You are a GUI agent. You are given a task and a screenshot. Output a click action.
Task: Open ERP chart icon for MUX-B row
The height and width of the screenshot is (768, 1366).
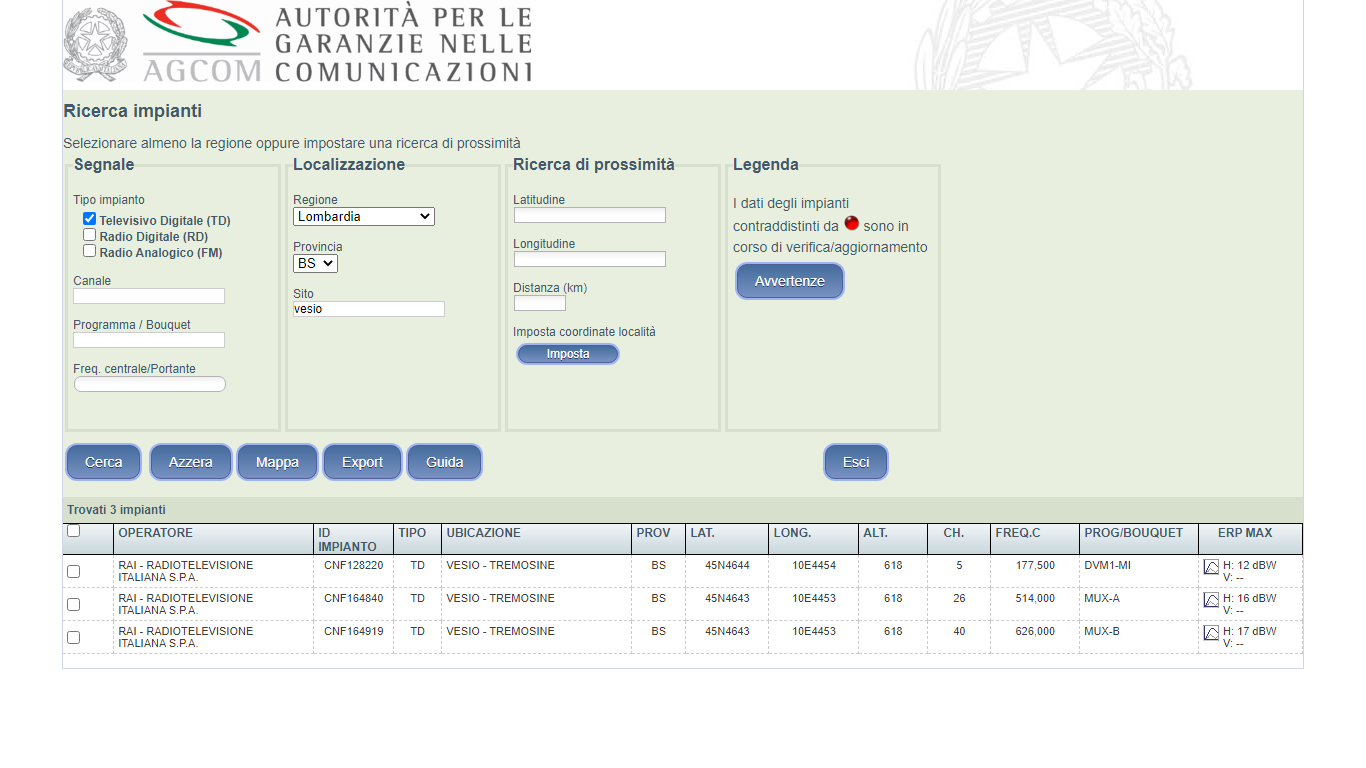[1211, 633]
